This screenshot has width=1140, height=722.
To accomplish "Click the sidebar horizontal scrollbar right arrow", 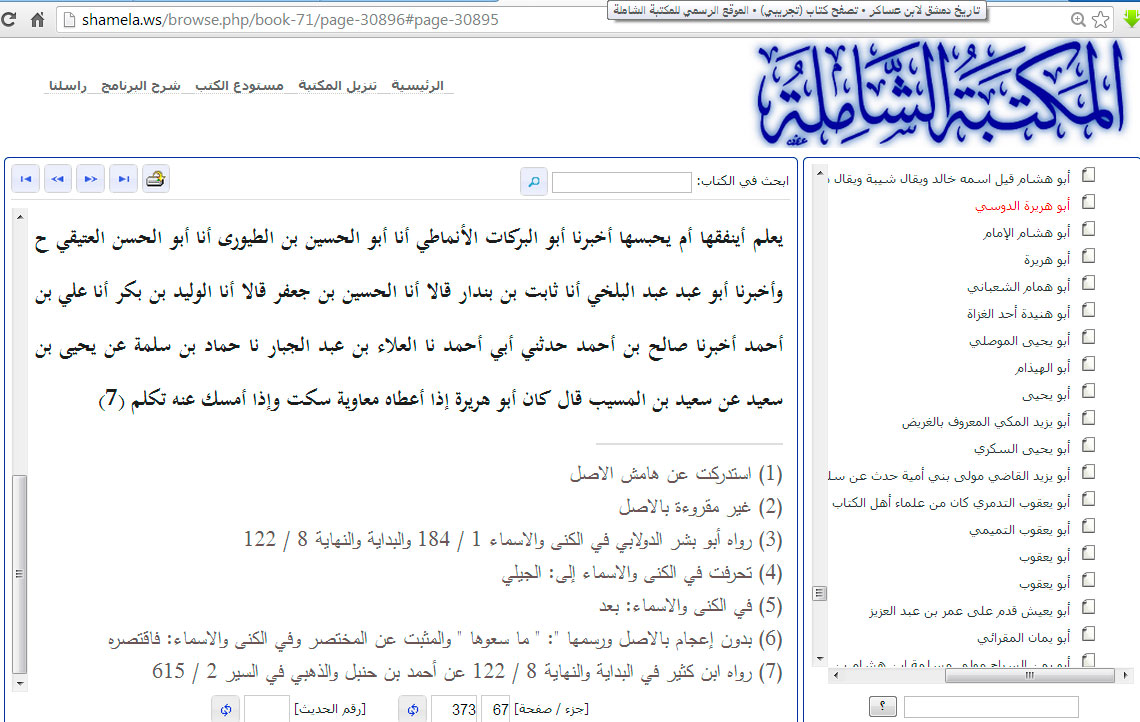I will coord(1125,675).
